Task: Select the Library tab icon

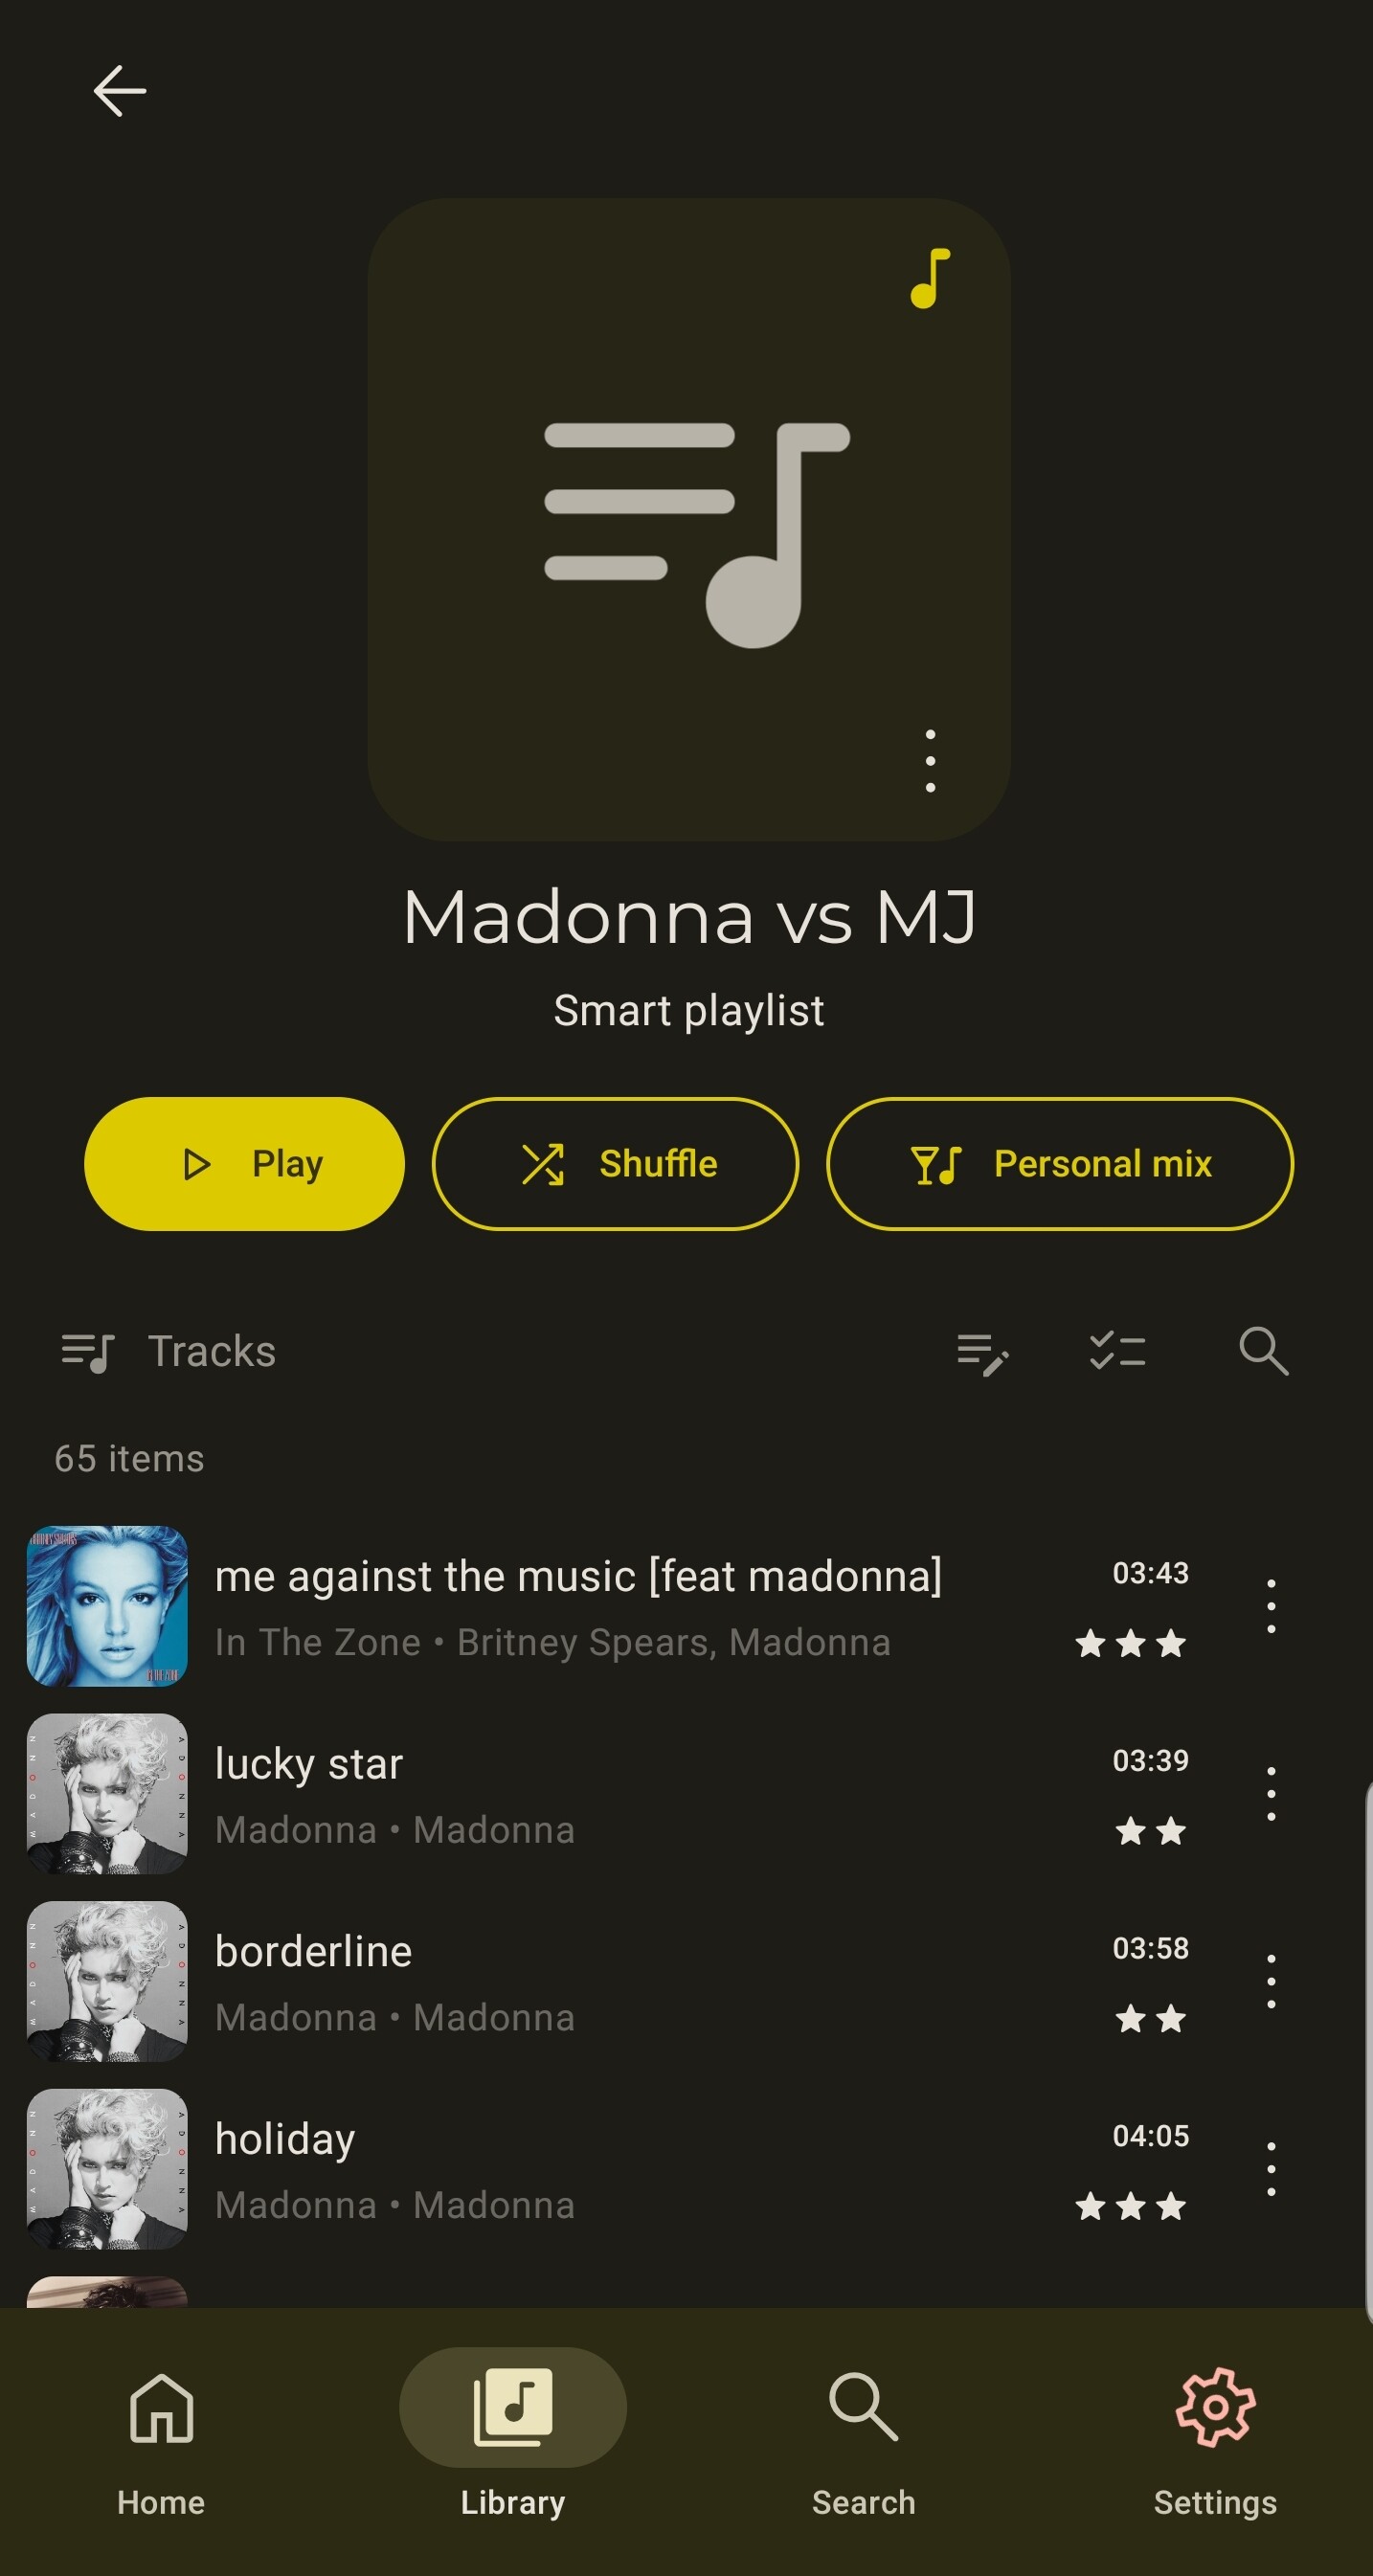Action: click(513, 2407)
